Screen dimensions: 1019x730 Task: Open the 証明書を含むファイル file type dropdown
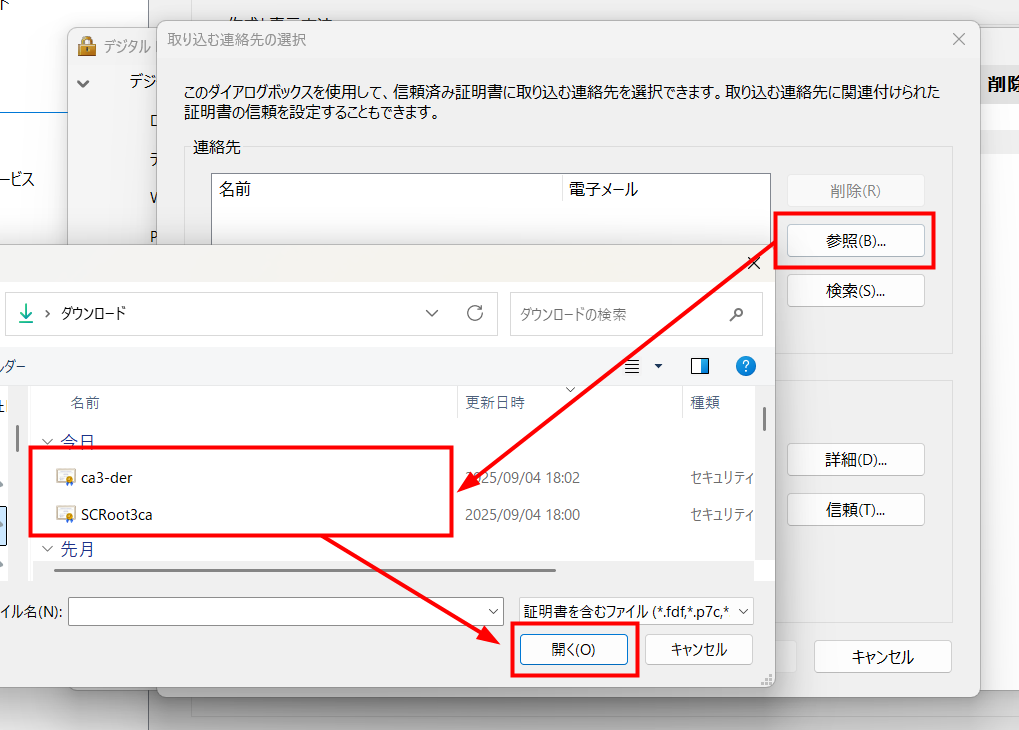pos(636,611)
